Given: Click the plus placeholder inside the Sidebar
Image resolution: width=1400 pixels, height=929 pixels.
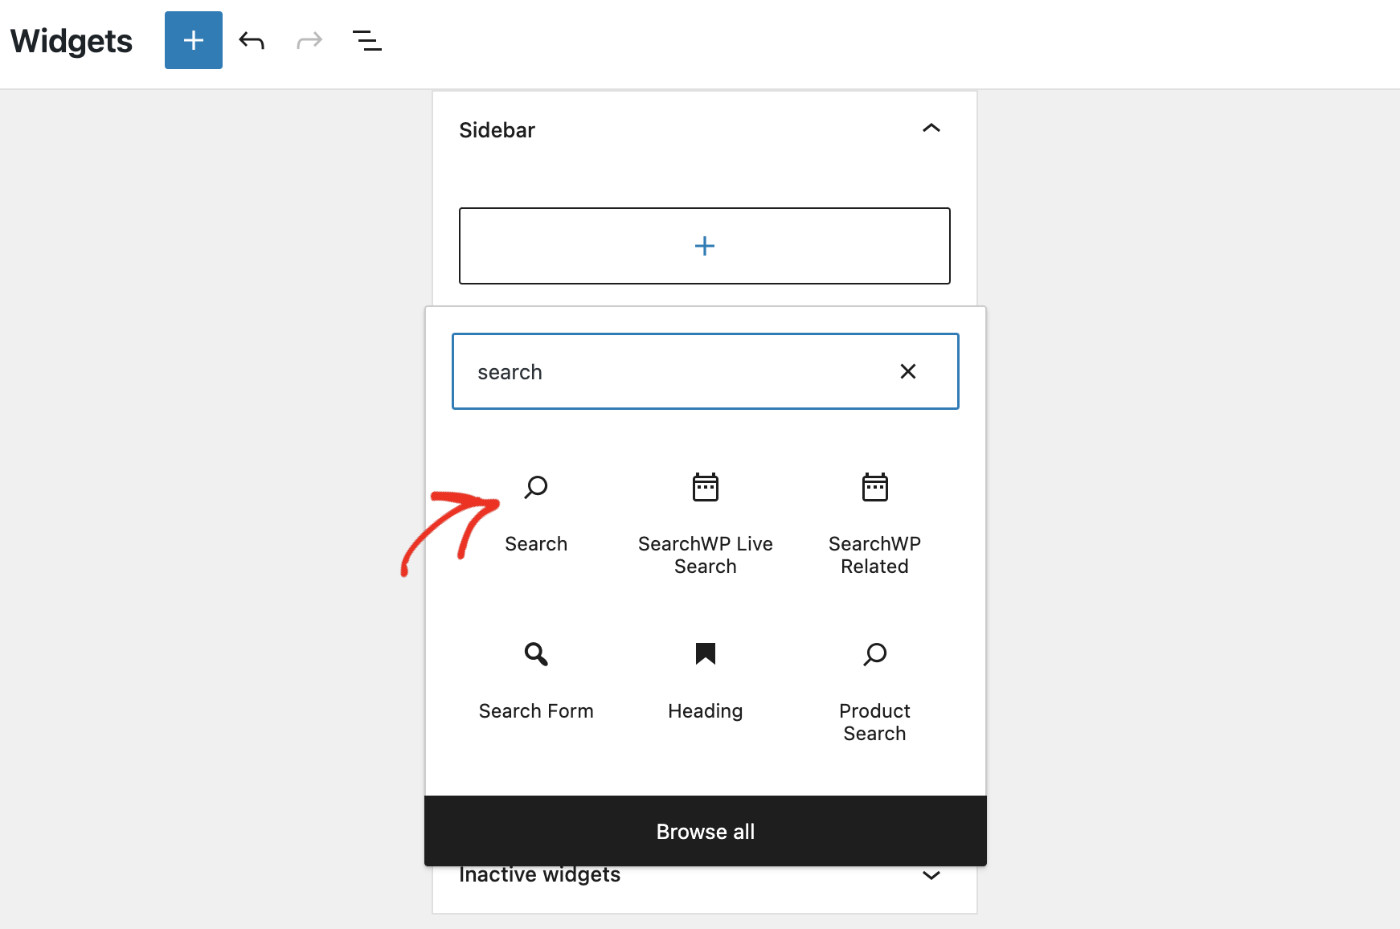Looking at the screenshot, I should 704,245.
